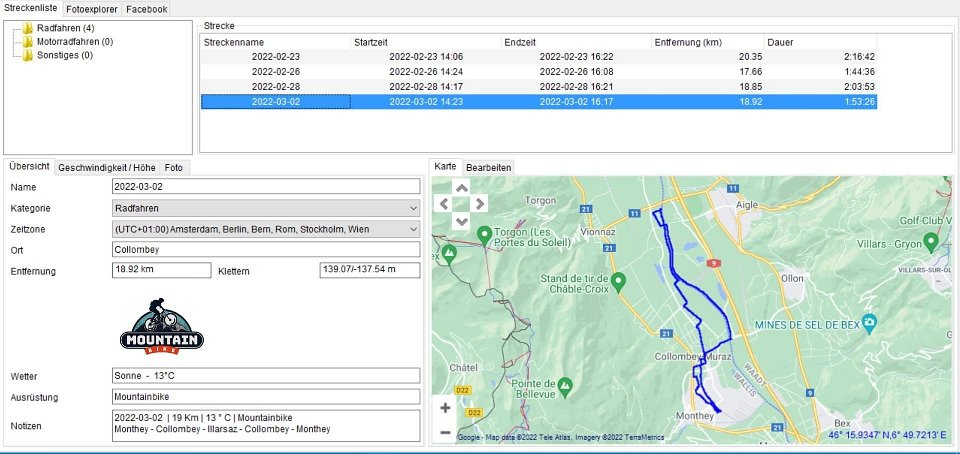Viewport: 960px width, 454px height.
Task: Switch to the Bearbeiten tab
Action: pyautogui.click(x=489, y=168)
